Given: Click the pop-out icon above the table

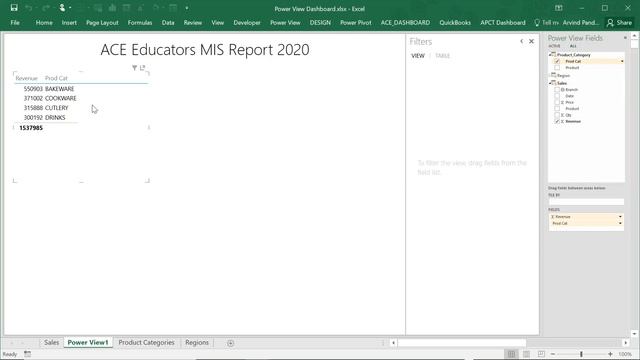Looking at the screenshot, I should [142, 68].
